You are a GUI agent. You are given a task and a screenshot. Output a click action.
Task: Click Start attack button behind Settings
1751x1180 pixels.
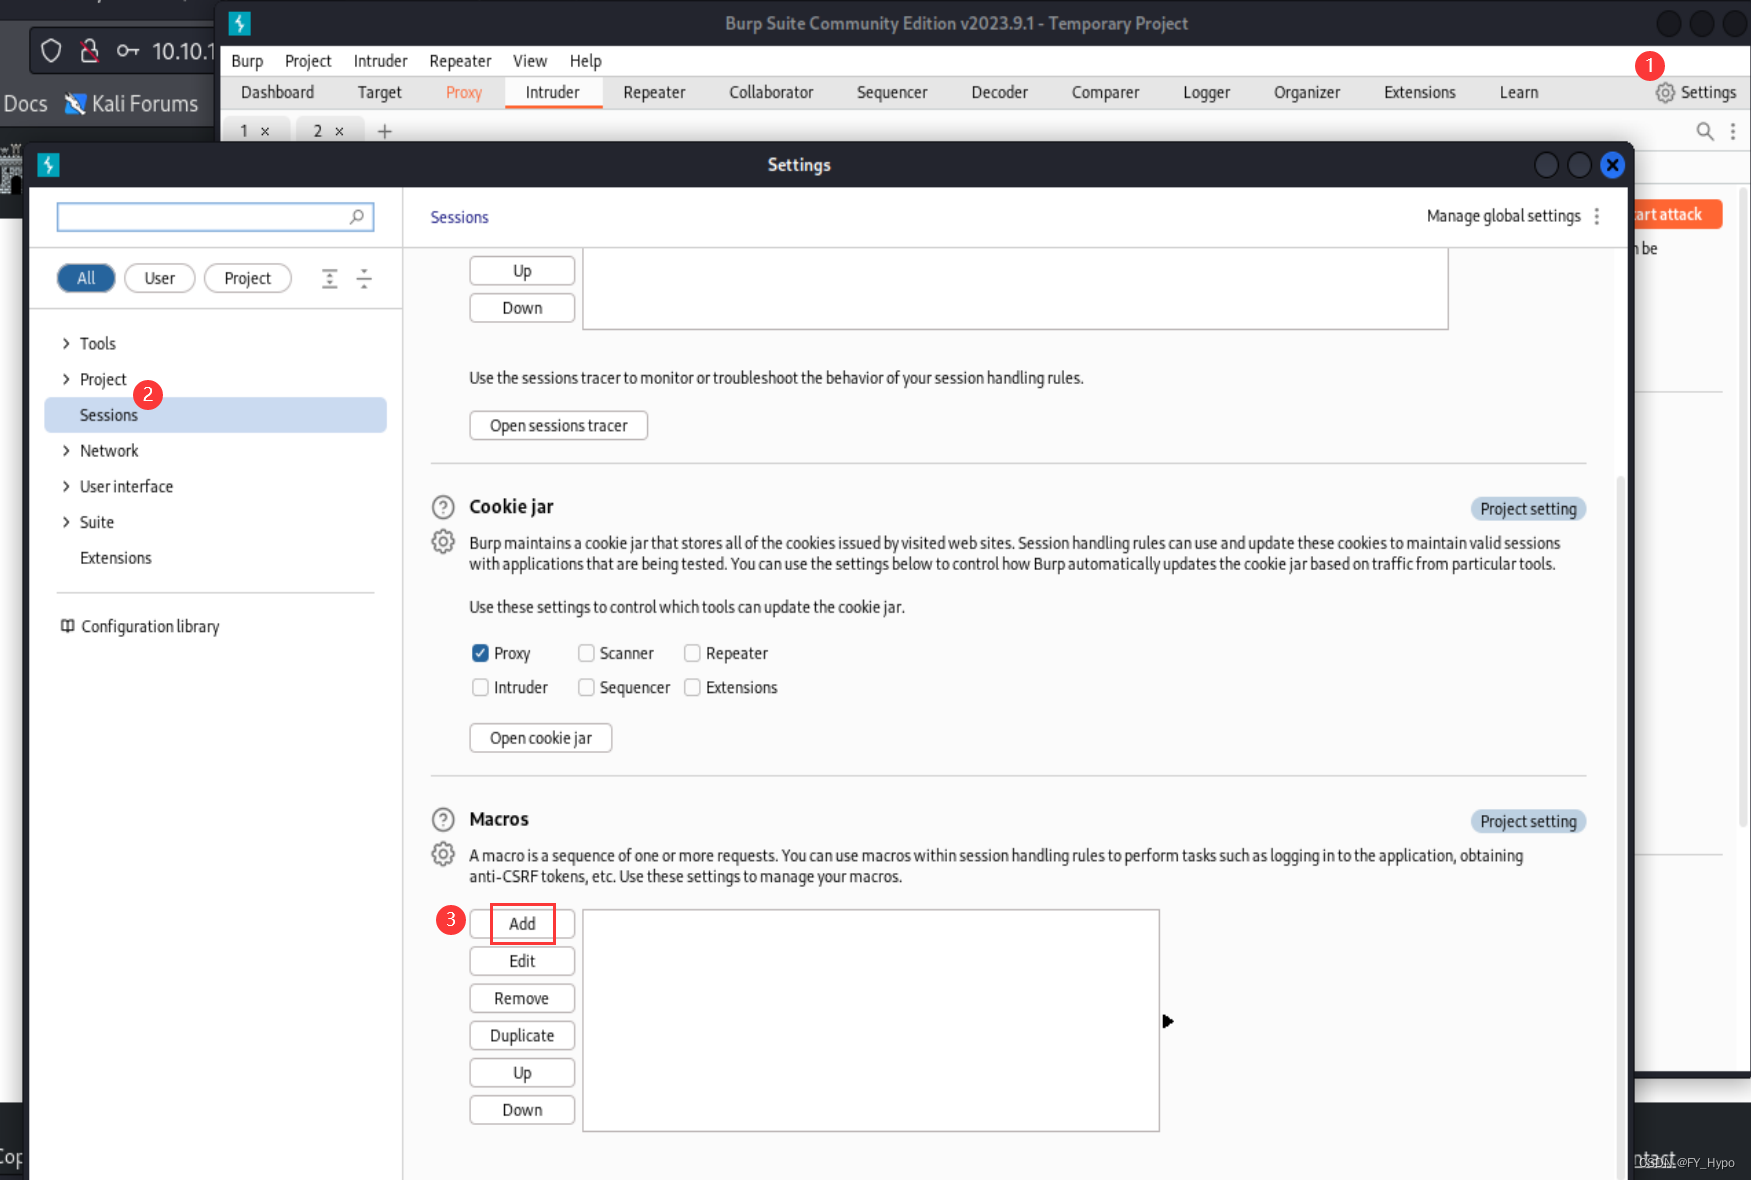tap(1677, 214)
